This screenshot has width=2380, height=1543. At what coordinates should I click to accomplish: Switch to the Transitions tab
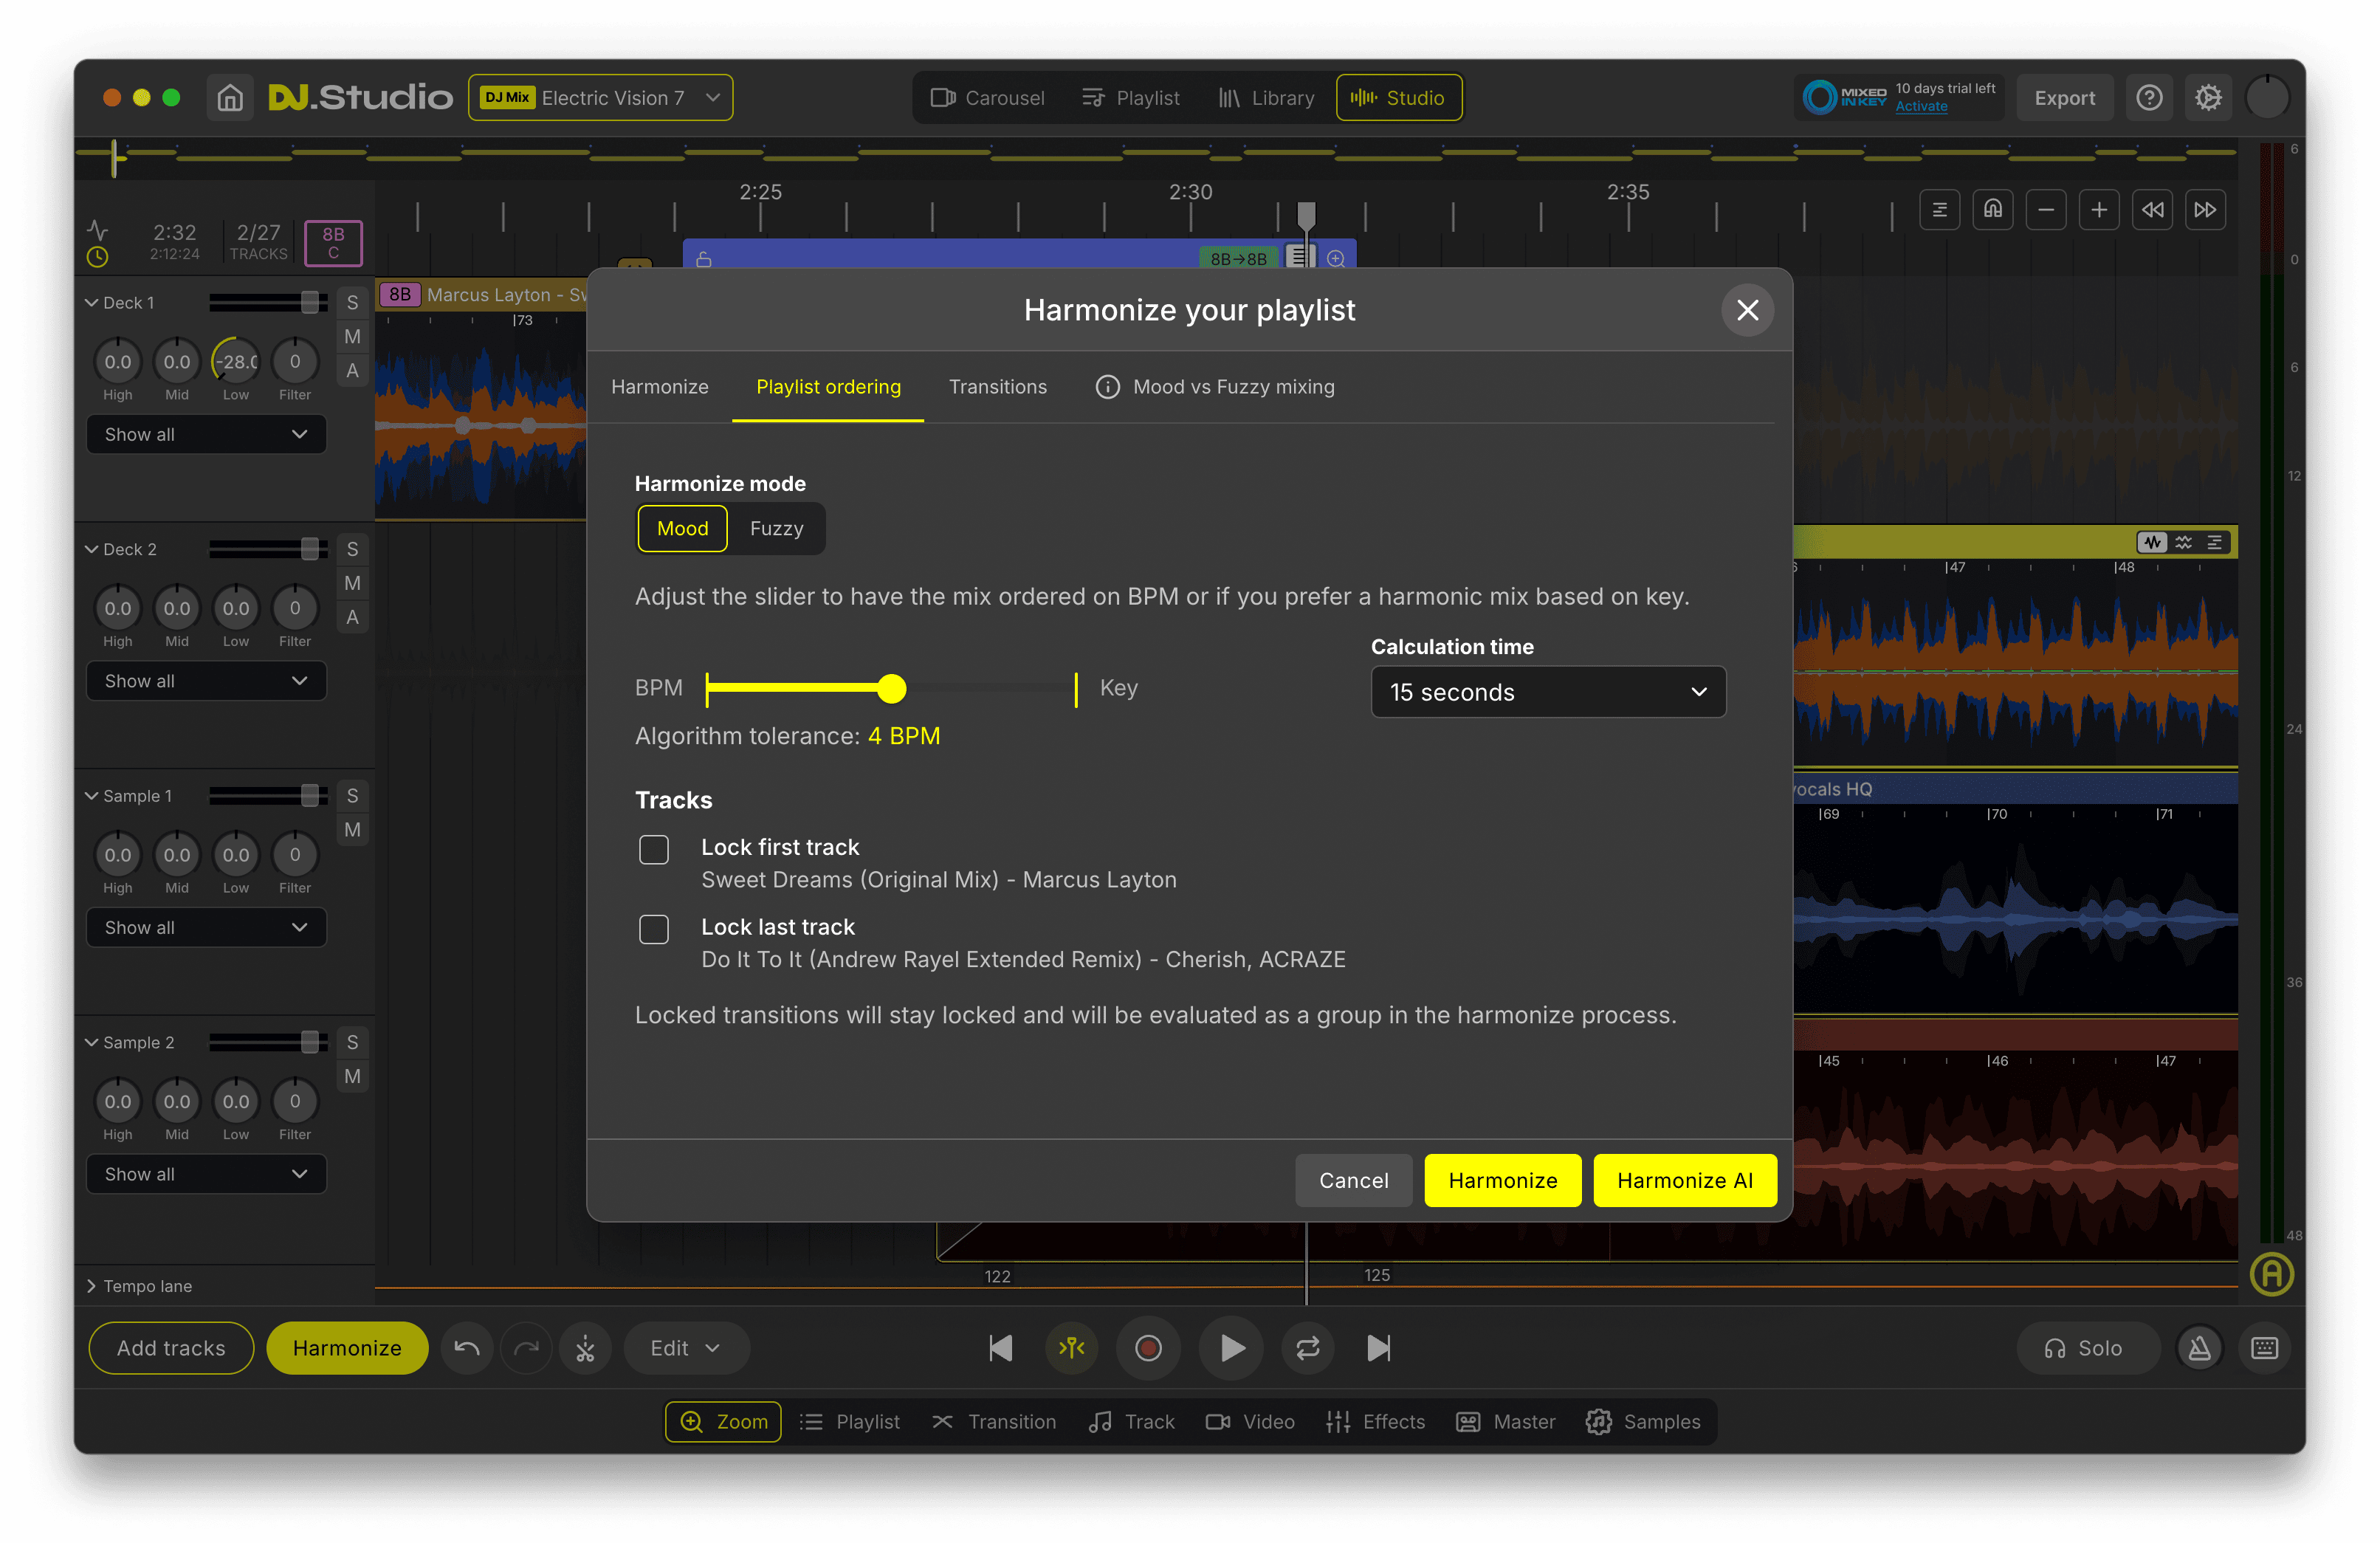point(997,387)
